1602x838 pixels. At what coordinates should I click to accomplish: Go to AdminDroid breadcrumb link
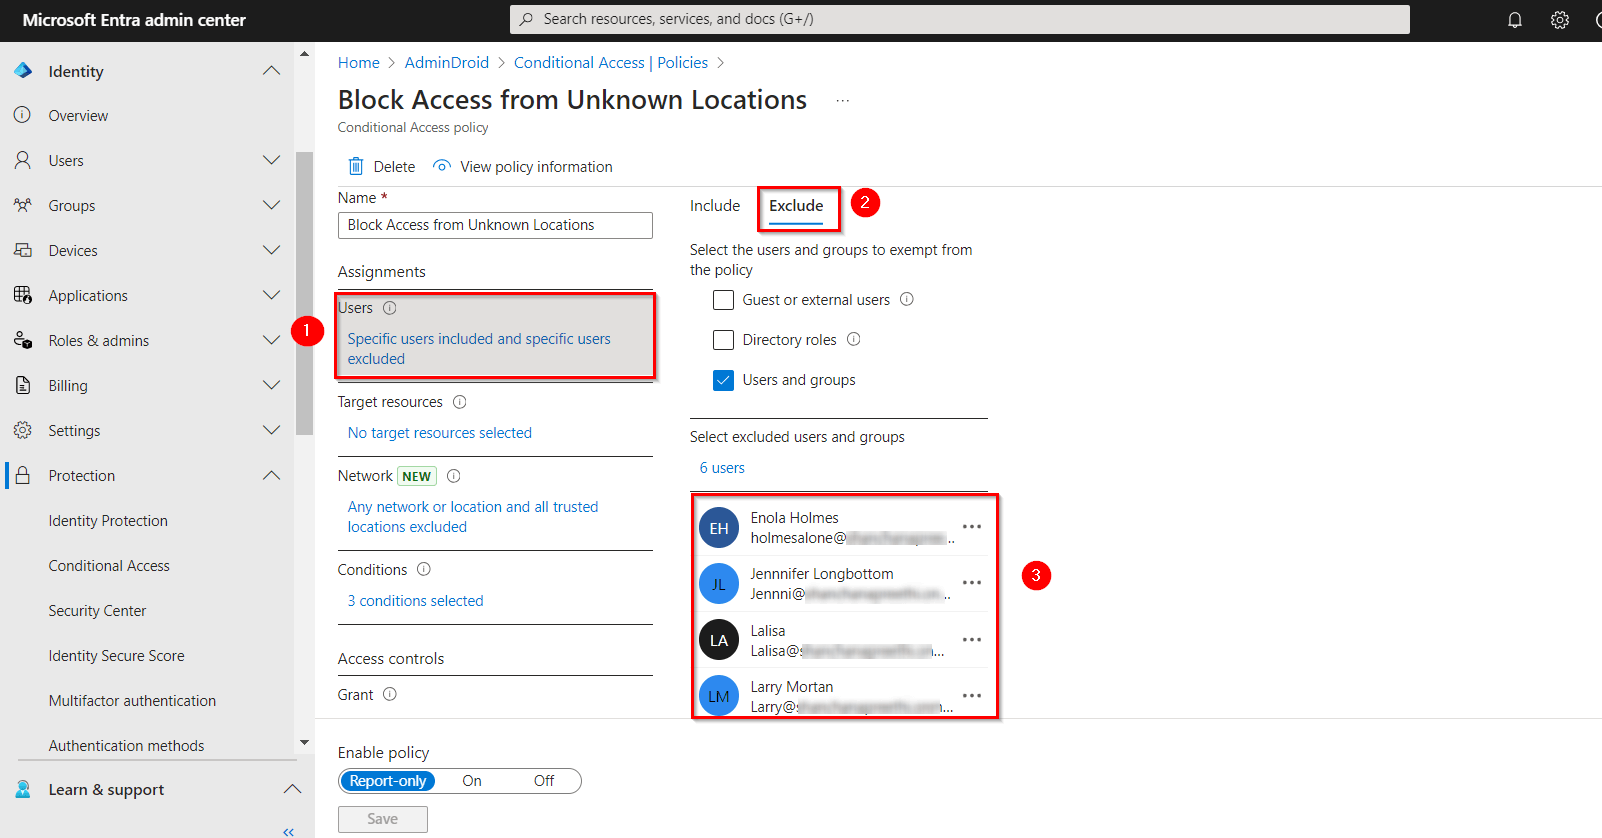[x=447, y=62]
